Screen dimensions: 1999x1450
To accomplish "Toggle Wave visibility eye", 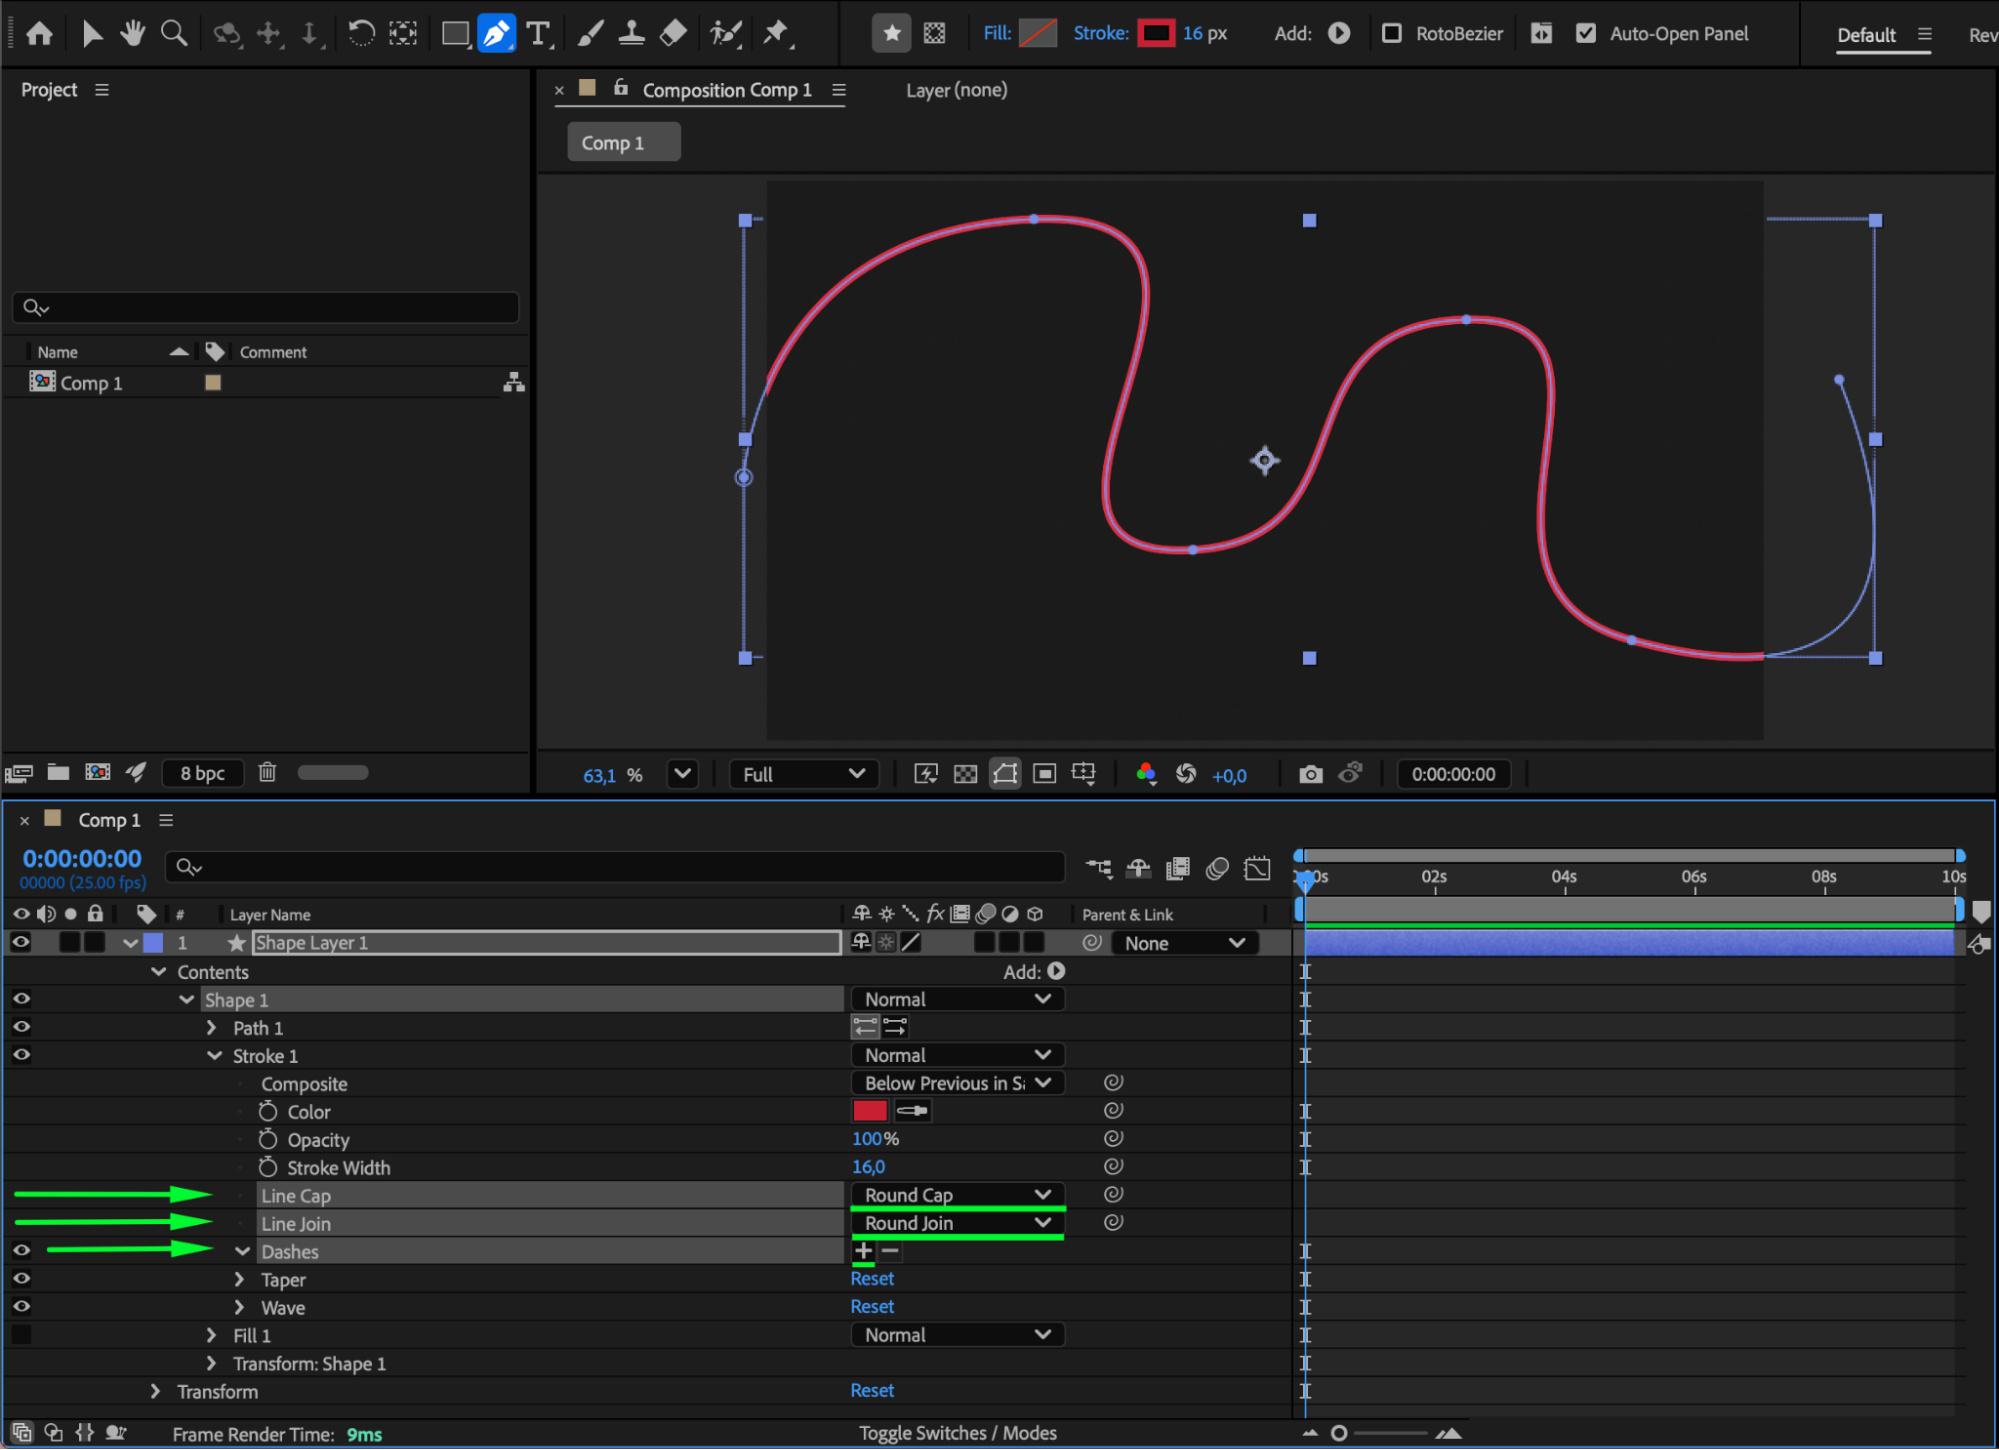I will pos(21,1306).
